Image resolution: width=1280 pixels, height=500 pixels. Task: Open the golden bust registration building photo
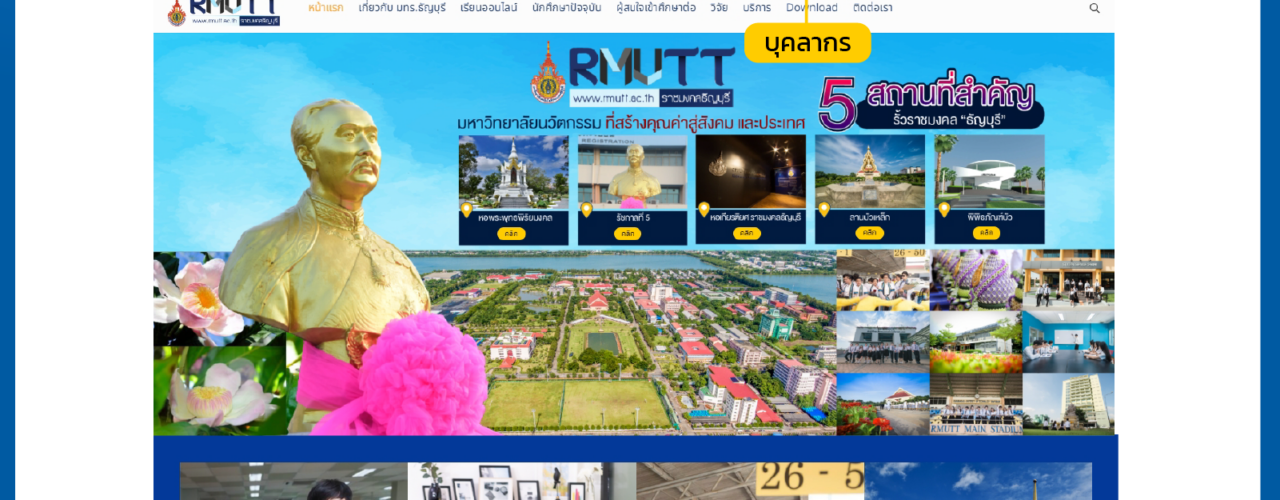[x=633, y=172]
